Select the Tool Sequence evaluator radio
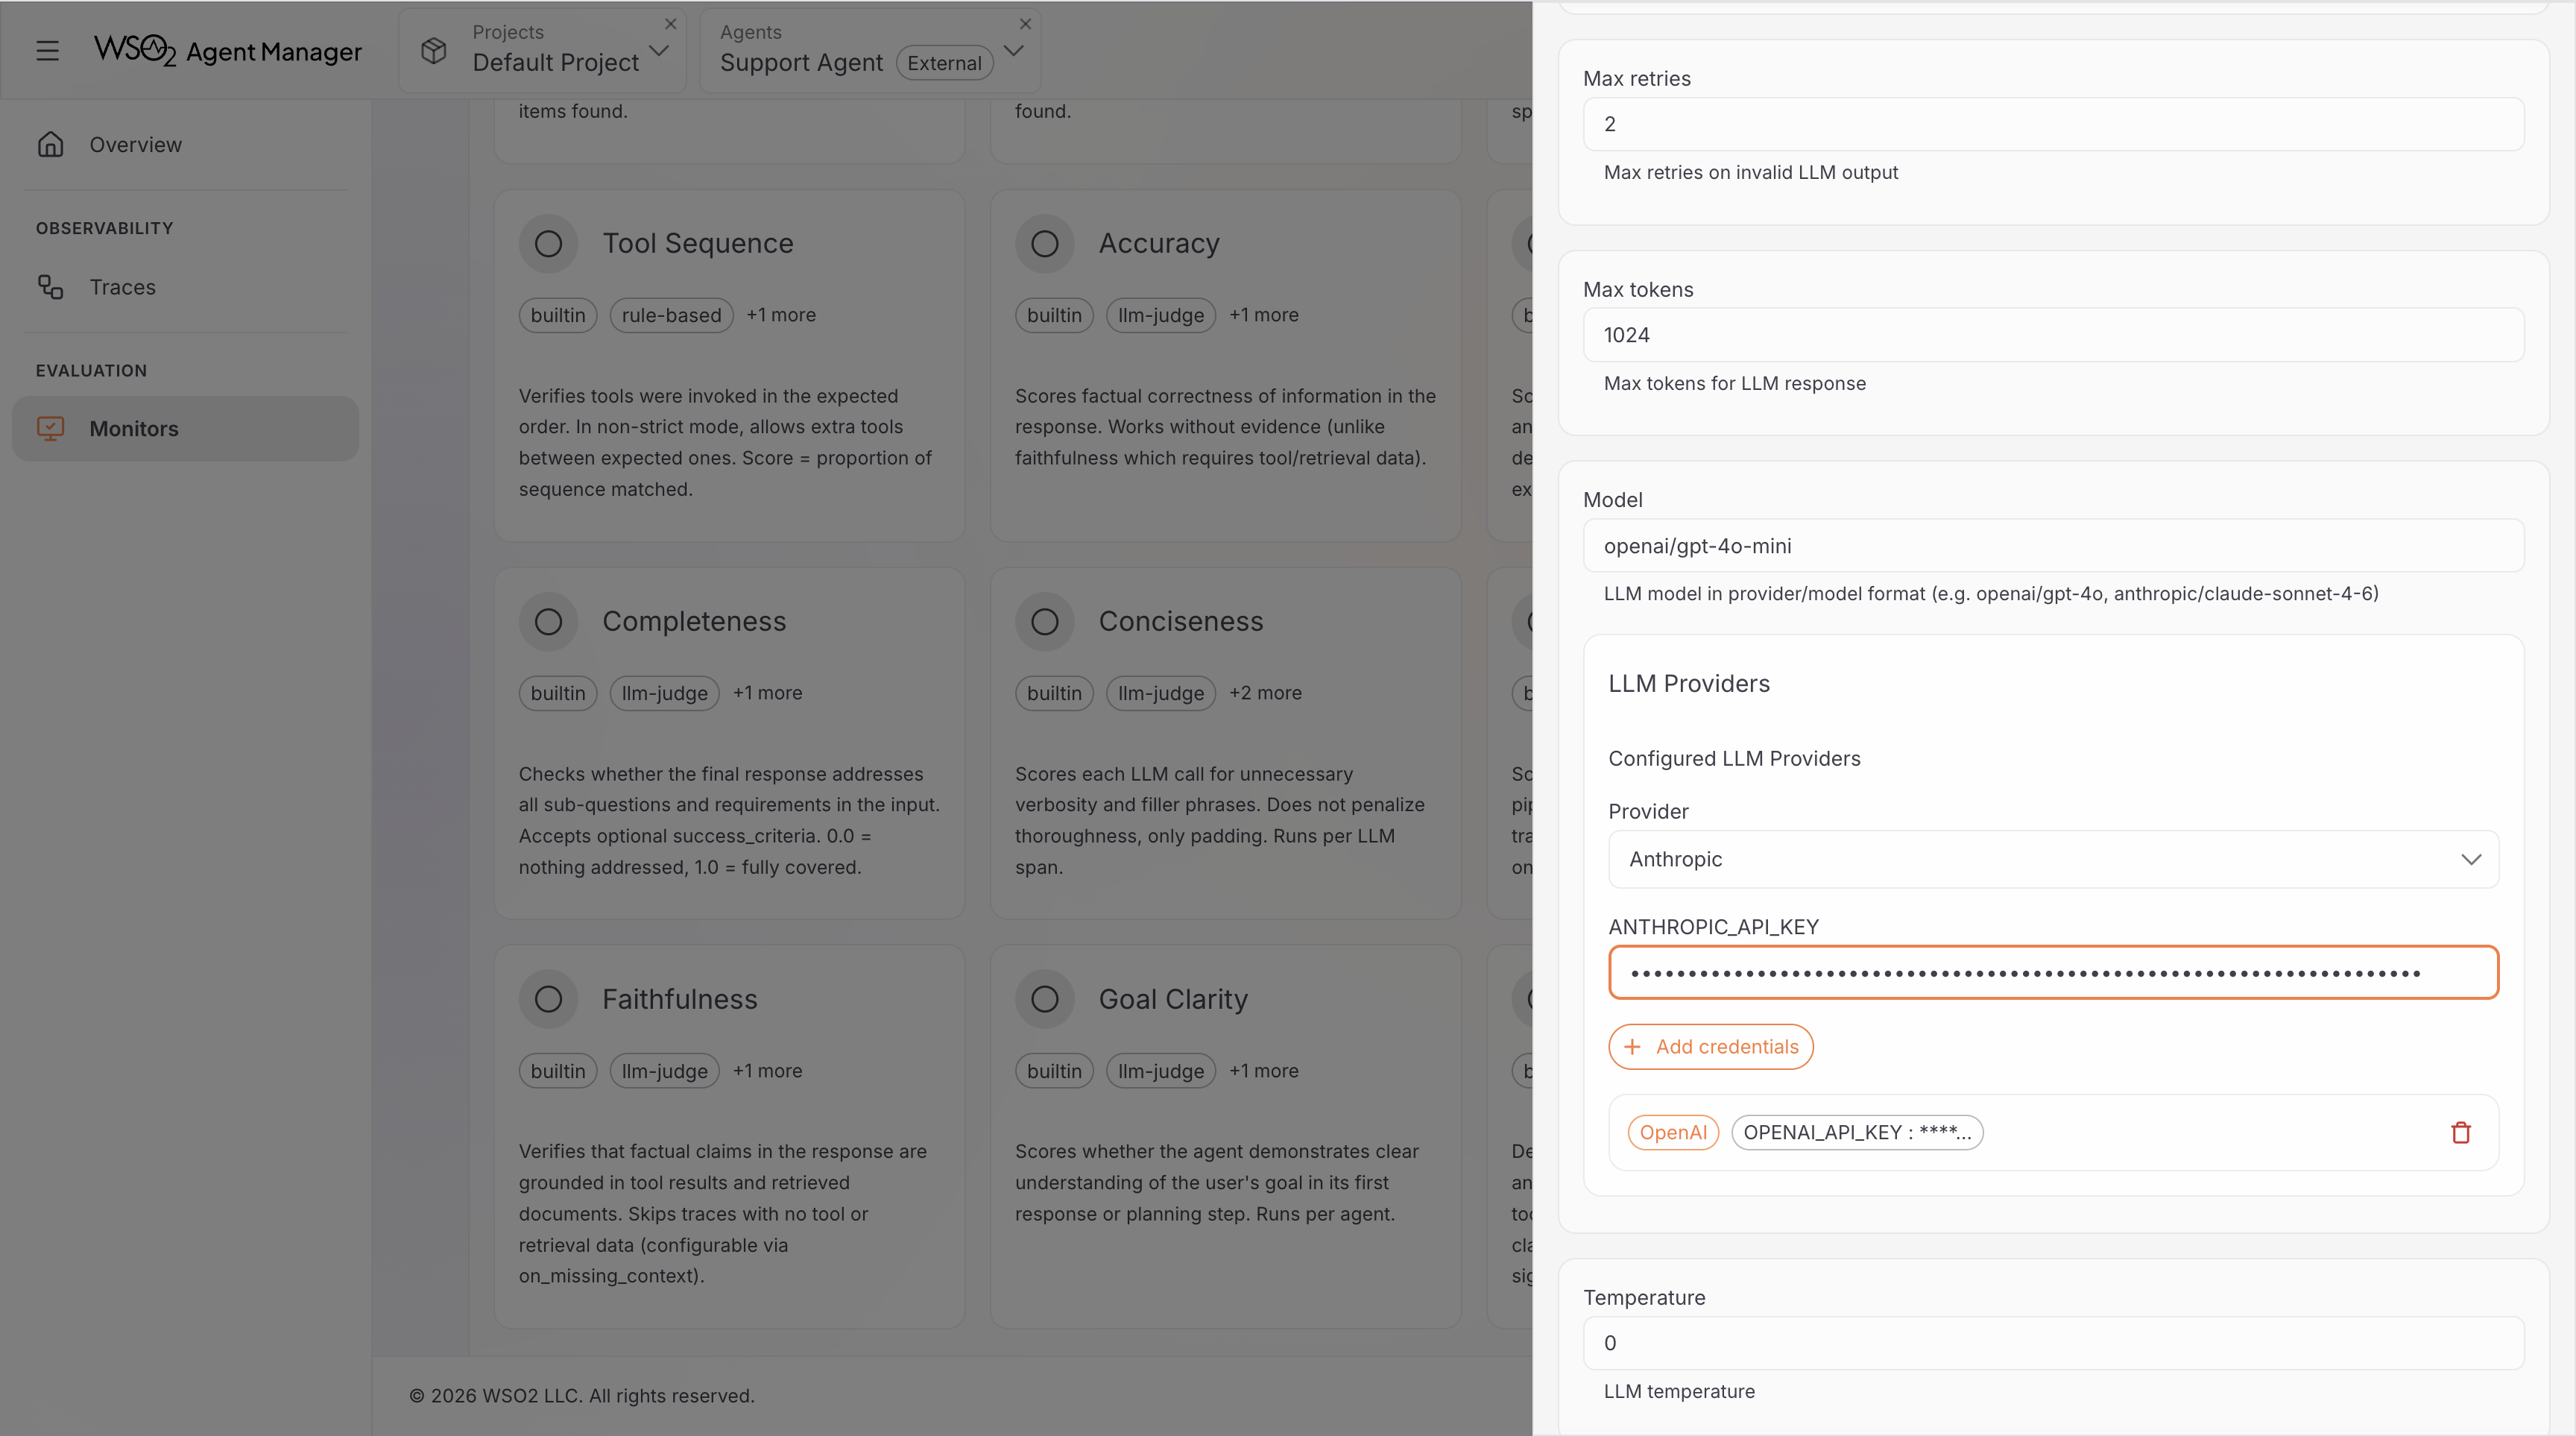This screenshot has height=1436, width=2576. 548,243
